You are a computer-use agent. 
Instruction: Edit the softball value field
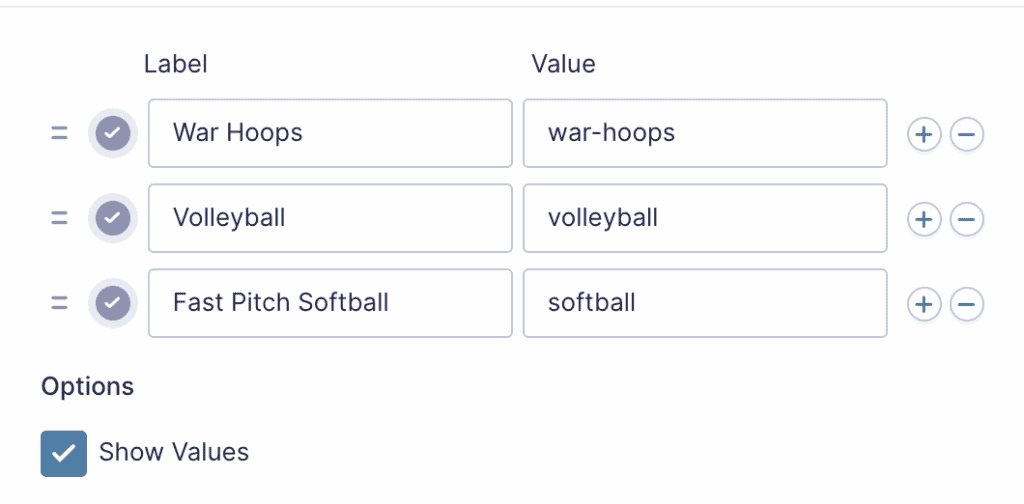tap(704, 303)
